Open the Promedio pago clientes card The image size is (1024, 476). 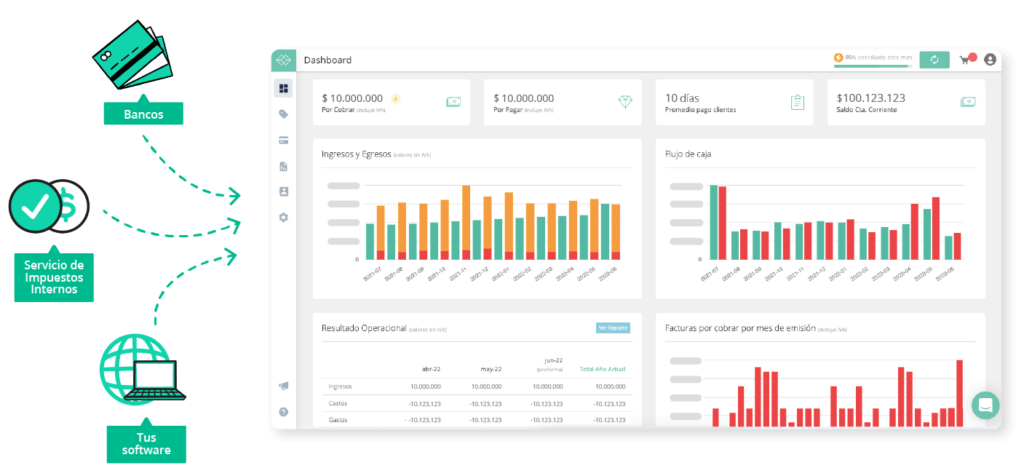click(735, 103)
